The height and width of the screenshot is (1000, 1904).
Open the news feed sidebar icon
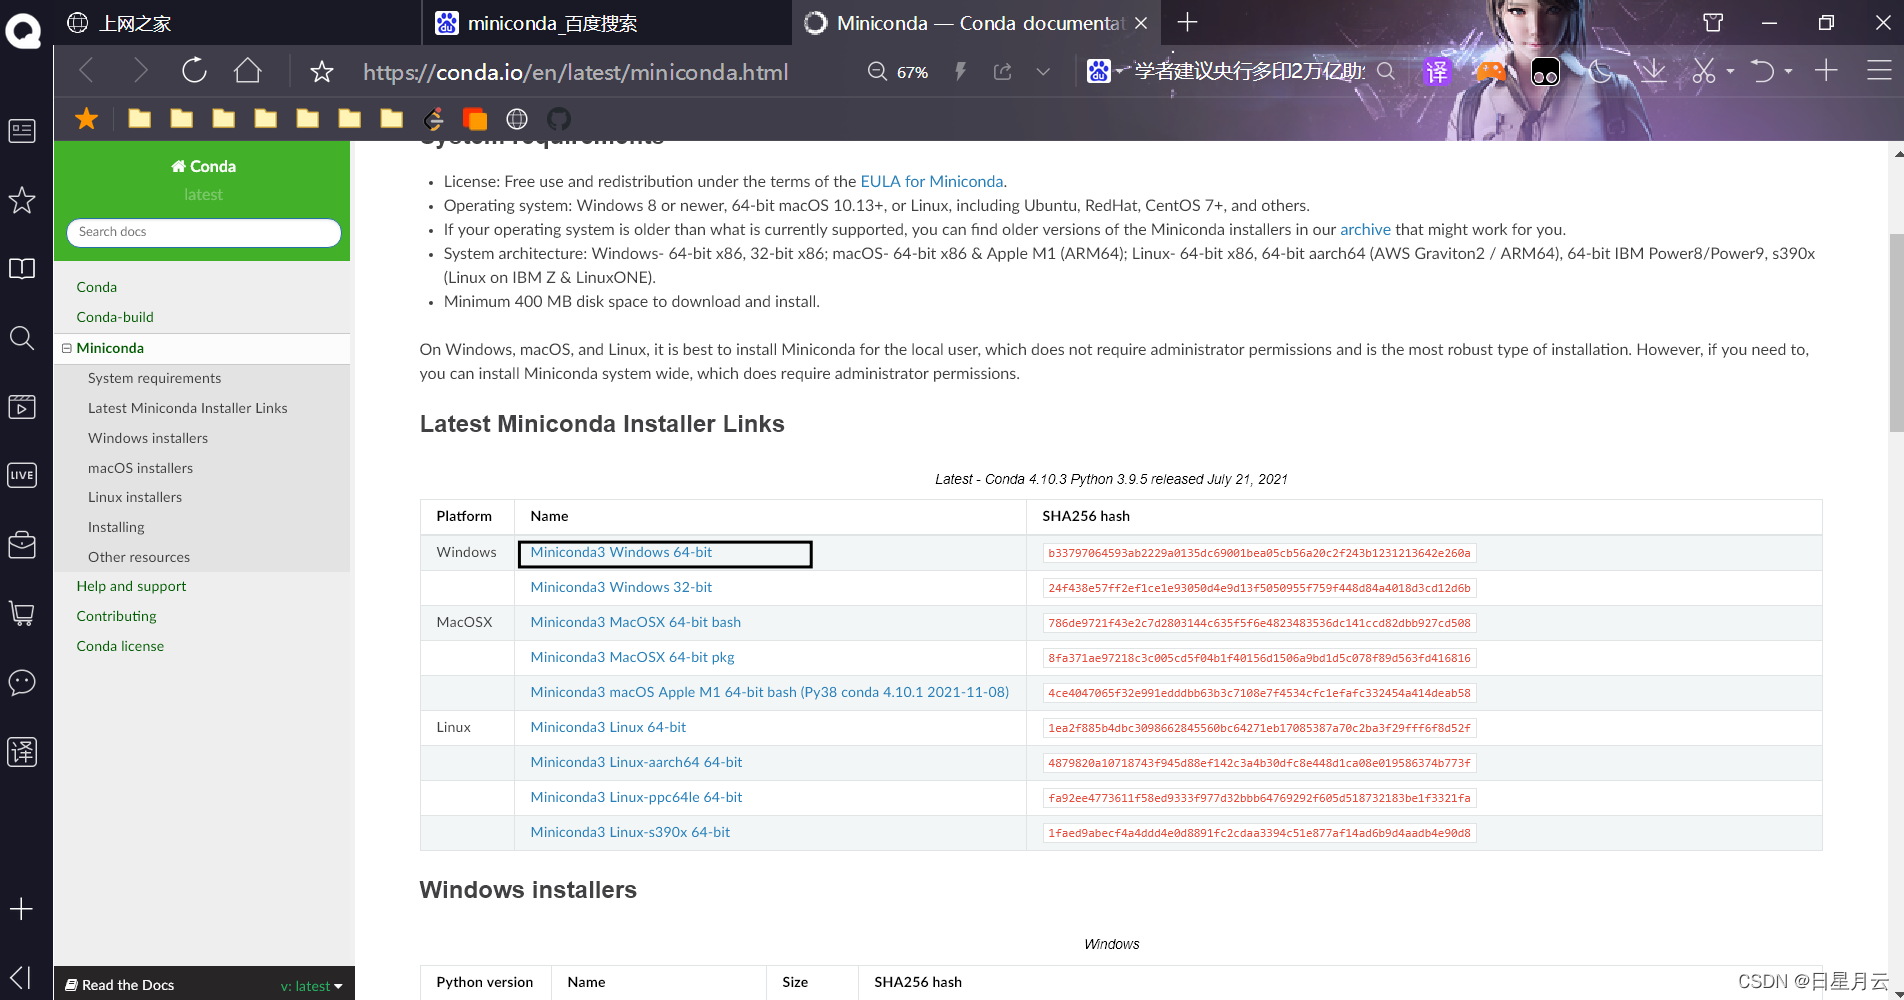(x=22, y=131)
